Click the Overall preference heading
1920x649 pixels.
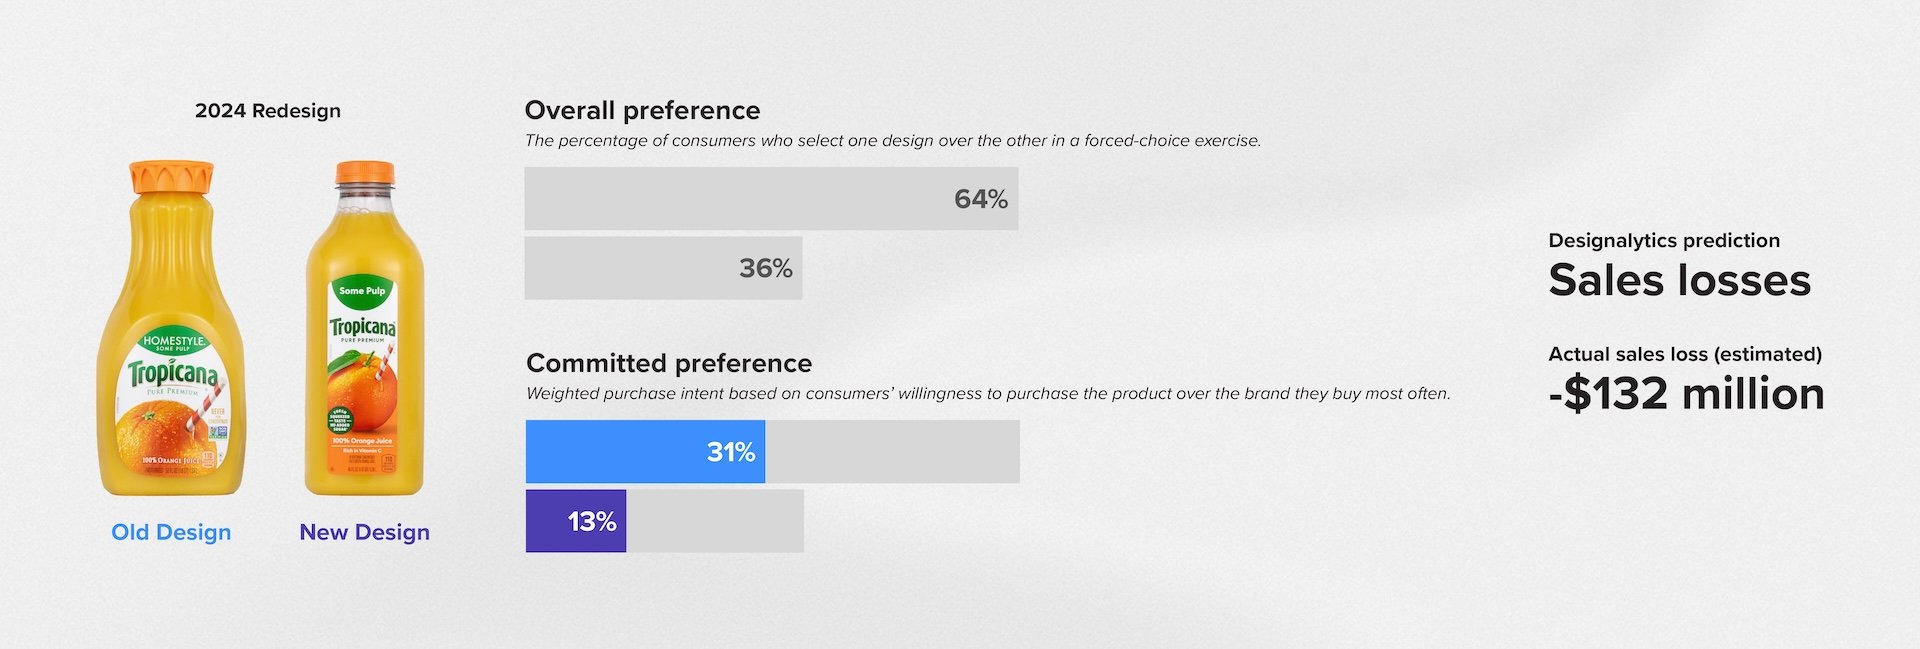tap(642, 110)
